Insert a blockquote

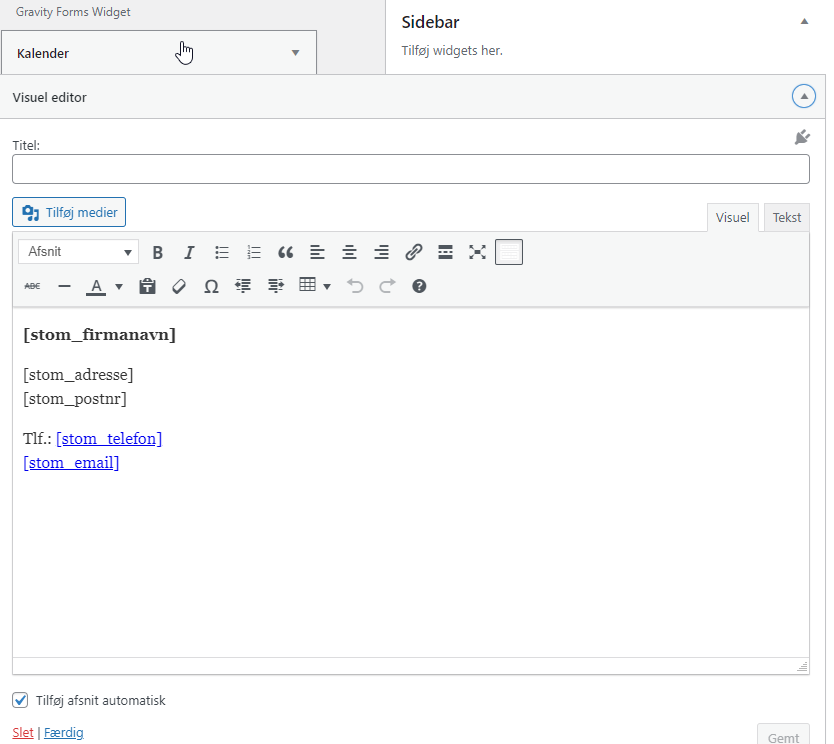(x=285, y=252)
